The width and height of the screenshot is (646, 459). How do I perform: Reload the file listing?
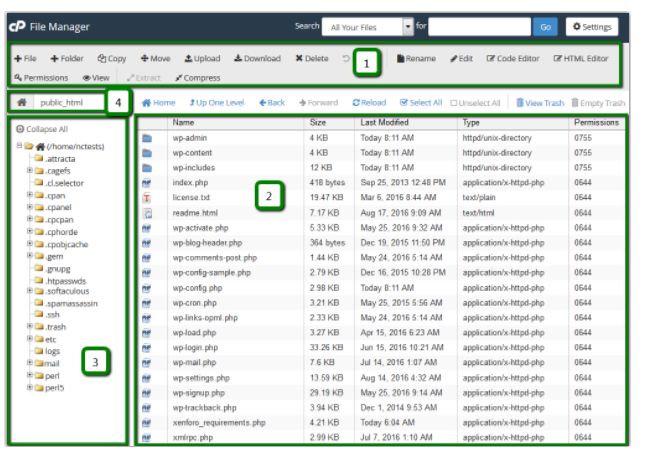369,103
